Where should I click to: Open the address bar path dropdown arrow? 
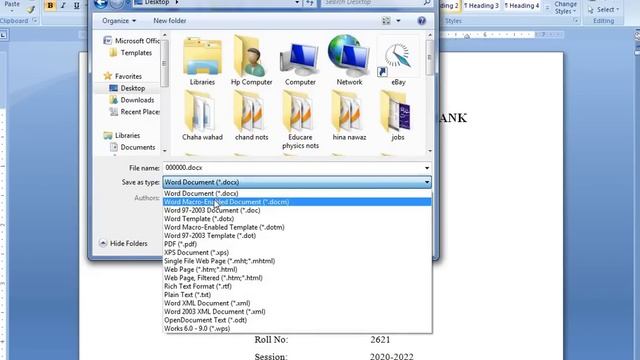(297, 3)
